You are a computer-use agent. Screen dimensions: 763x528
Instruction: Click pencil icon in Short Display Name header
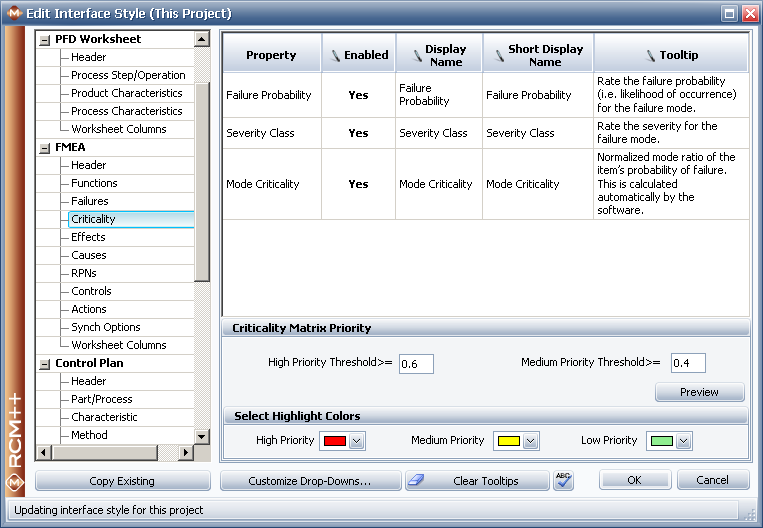coord(496,55)
